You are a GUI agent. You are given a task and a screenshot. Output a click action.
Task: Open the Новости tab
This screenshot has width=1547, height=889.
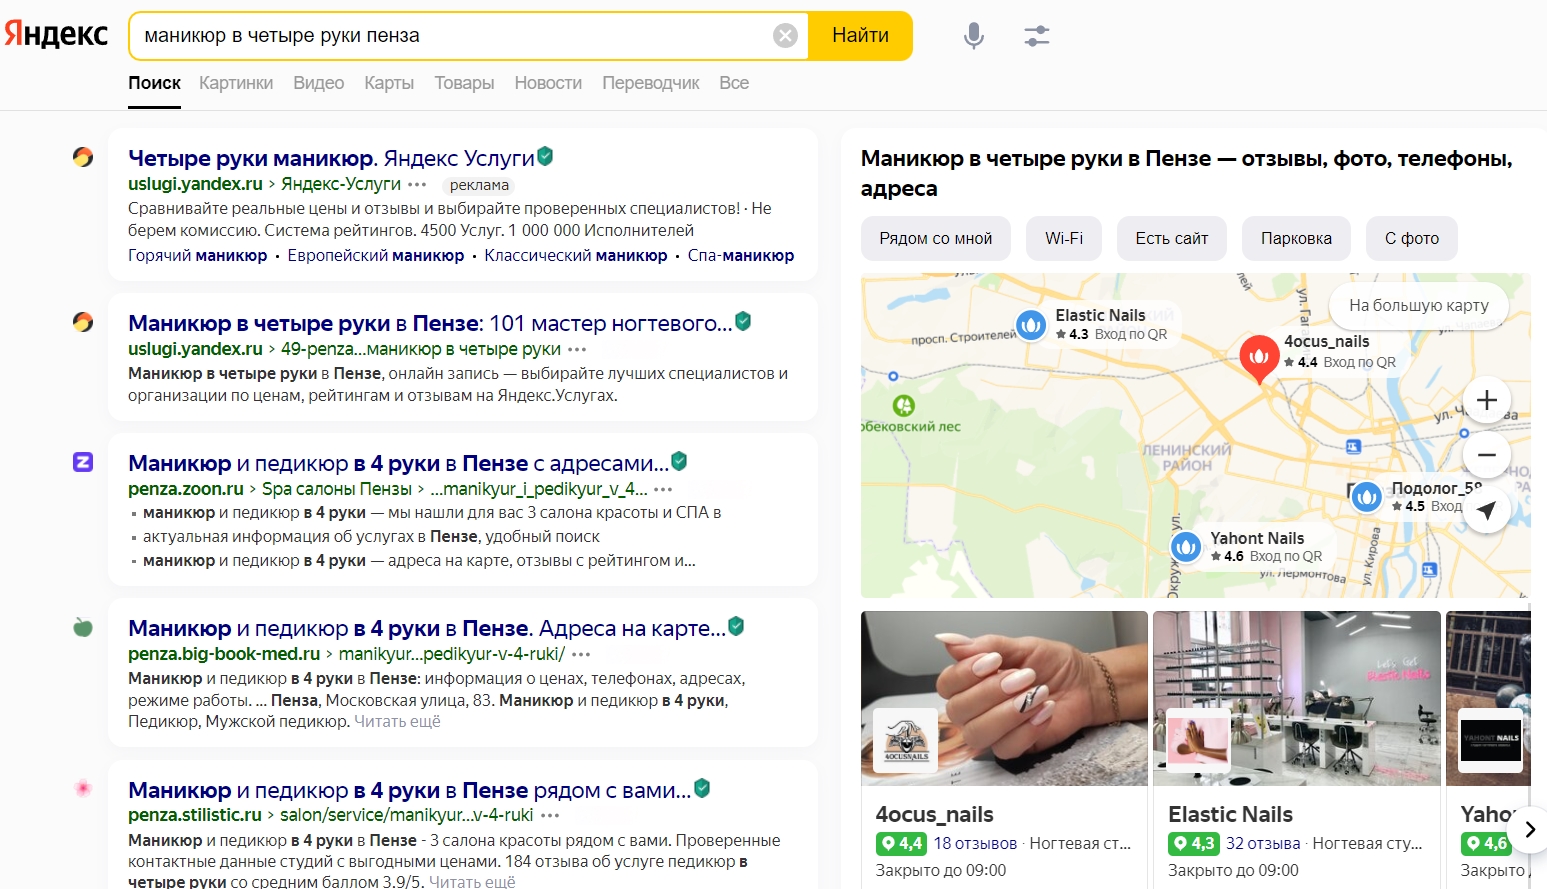click(547, 83)
